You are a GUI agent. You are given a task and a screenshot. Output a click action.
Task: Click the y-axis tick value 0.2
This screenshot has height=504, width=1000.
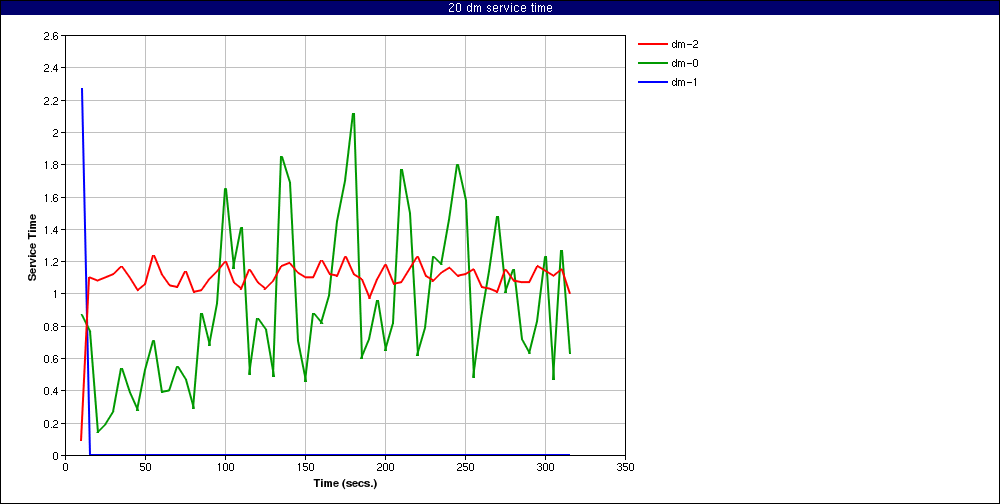pyautogui.click(x=52, y=424)
